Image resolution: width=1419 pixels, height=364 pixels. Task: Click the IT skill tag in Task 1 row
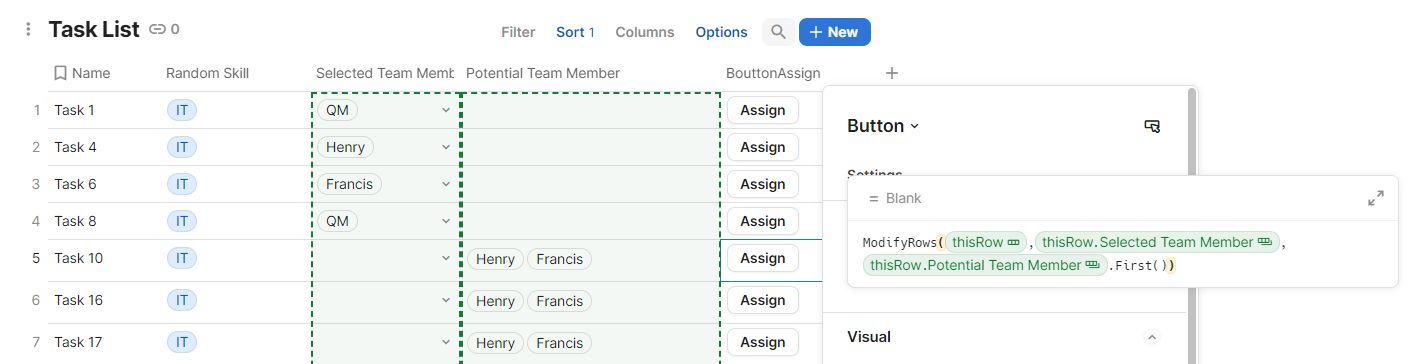182,110
